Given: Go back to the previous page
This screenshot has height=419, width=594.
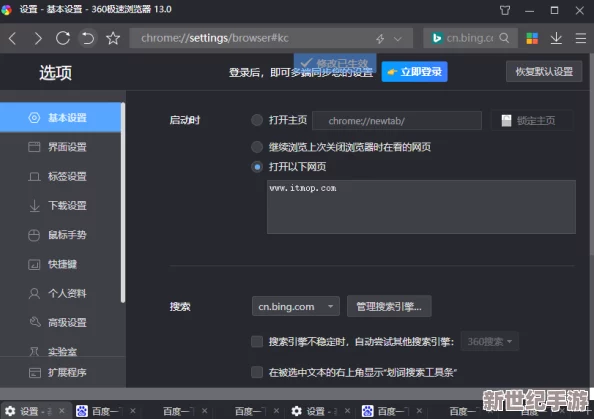Looking at the screenshot, I should coord(13,38).
